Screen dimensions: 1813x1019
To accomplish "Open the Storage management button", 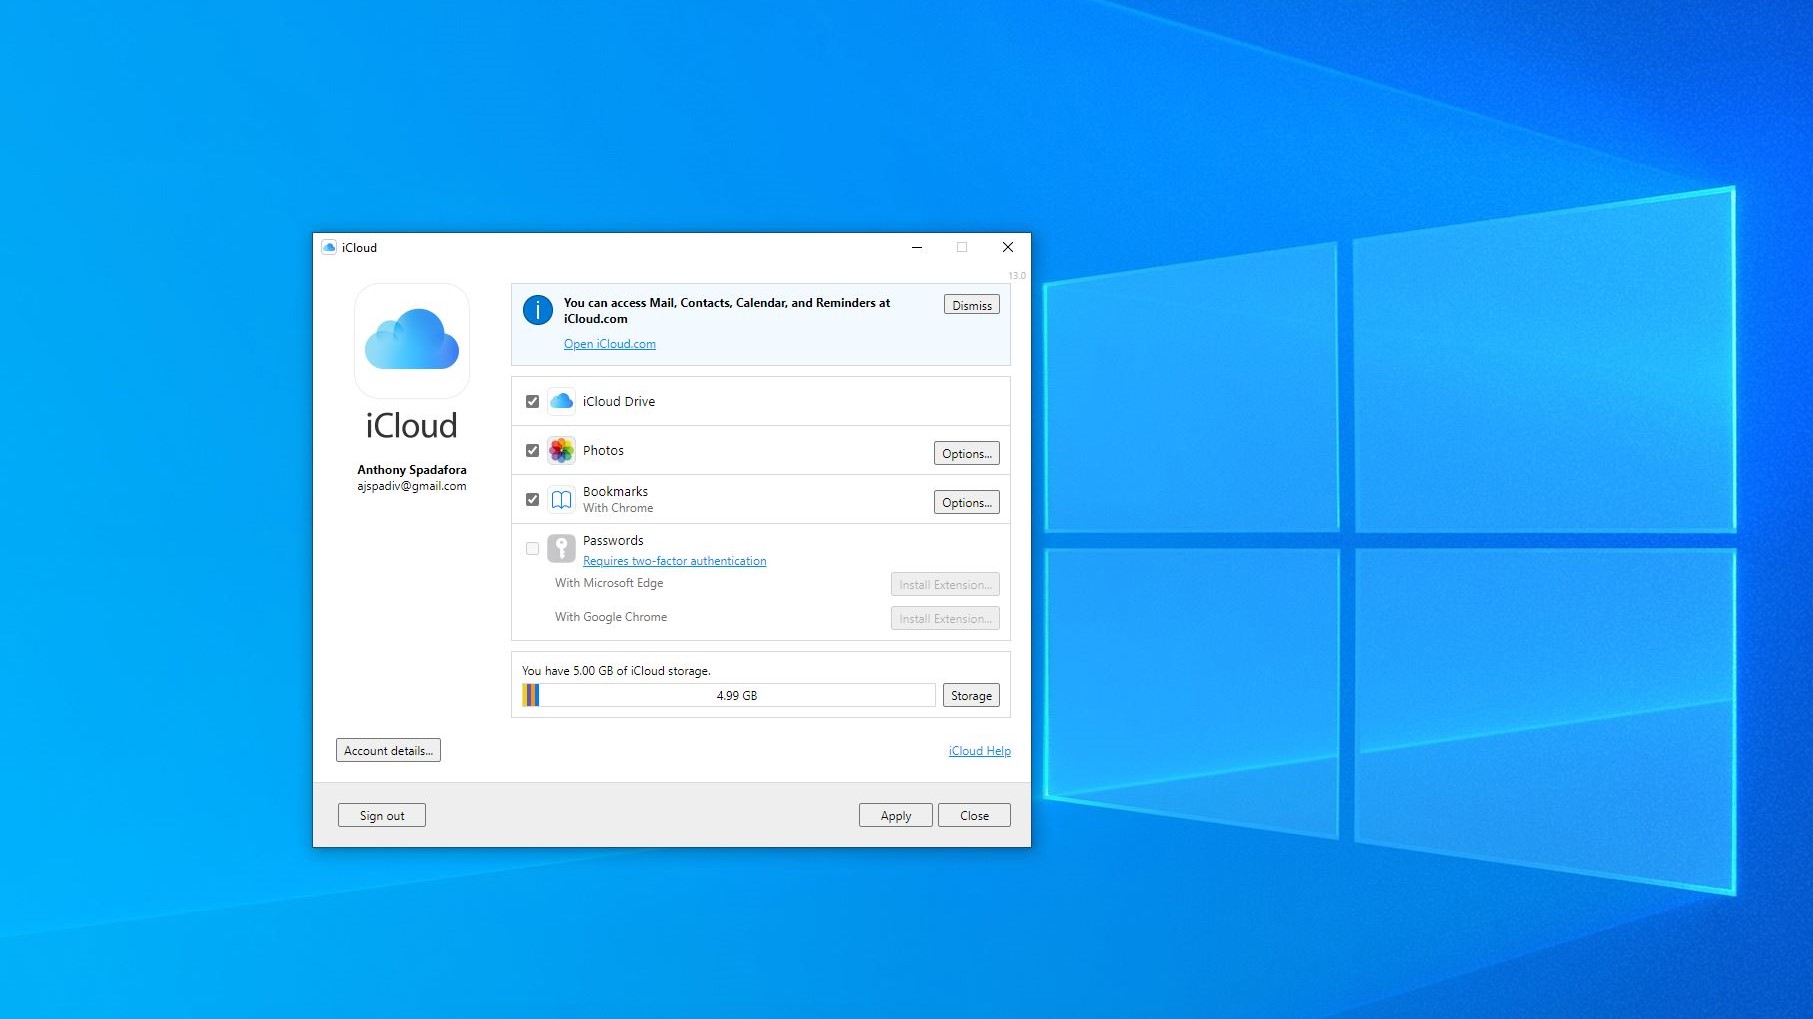I will click(x=971, y=695).
